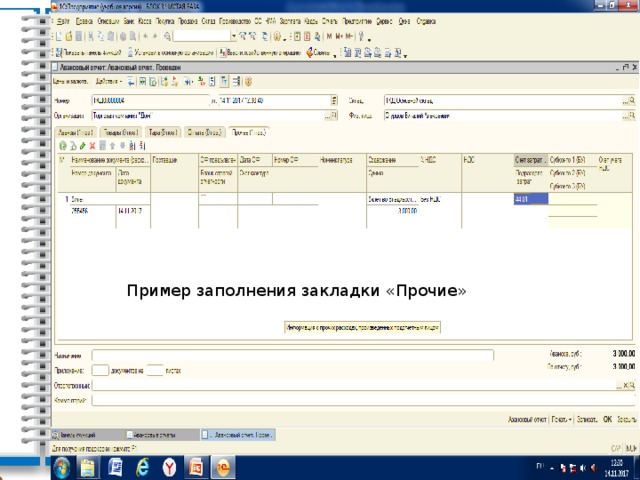Screen dimensions: 640x480
Task: Open the Ответственный field selection ellipsis button
Action: click(619, 385)
